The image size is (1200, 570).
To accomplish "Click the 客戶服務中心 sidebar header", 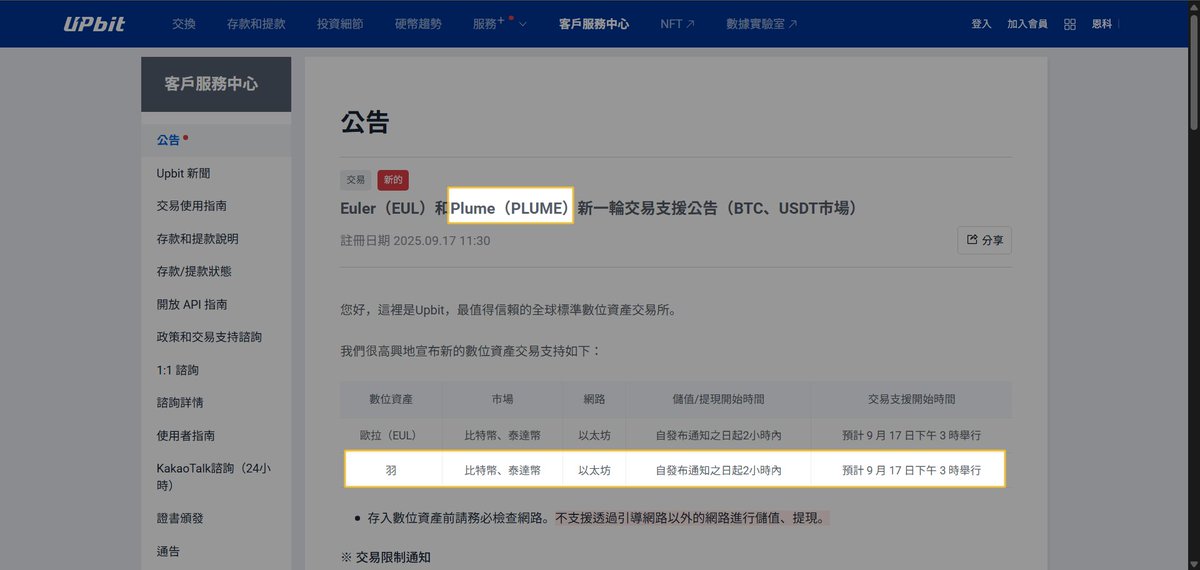I will pyautogui.click(x=216, y=84).
